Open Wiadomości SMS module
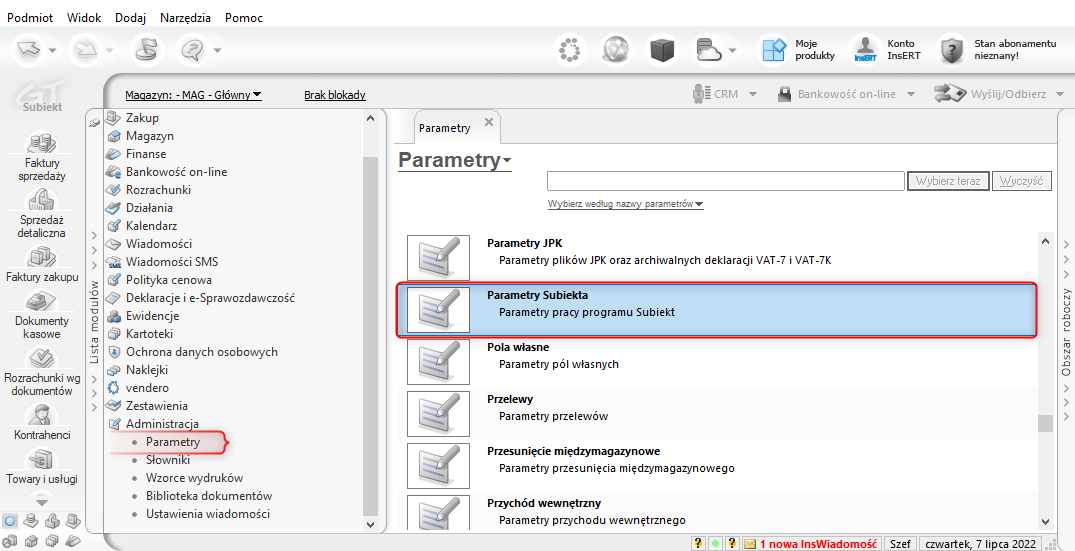This screenshot has height=551, width=1075. pos(171,262)
